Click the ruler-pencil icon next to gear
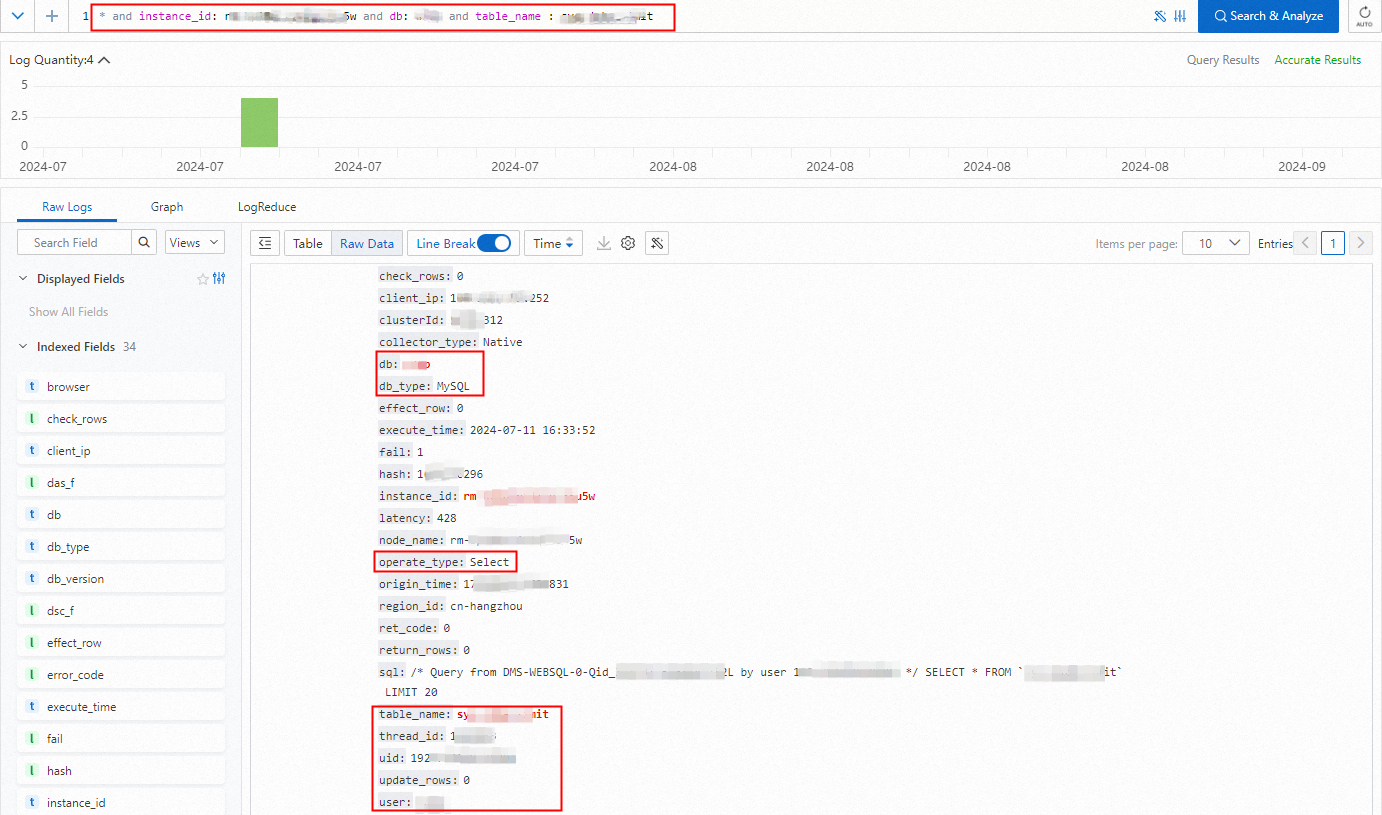The width and height of the screenshot is (1382, 815). (x=657, y=243)
